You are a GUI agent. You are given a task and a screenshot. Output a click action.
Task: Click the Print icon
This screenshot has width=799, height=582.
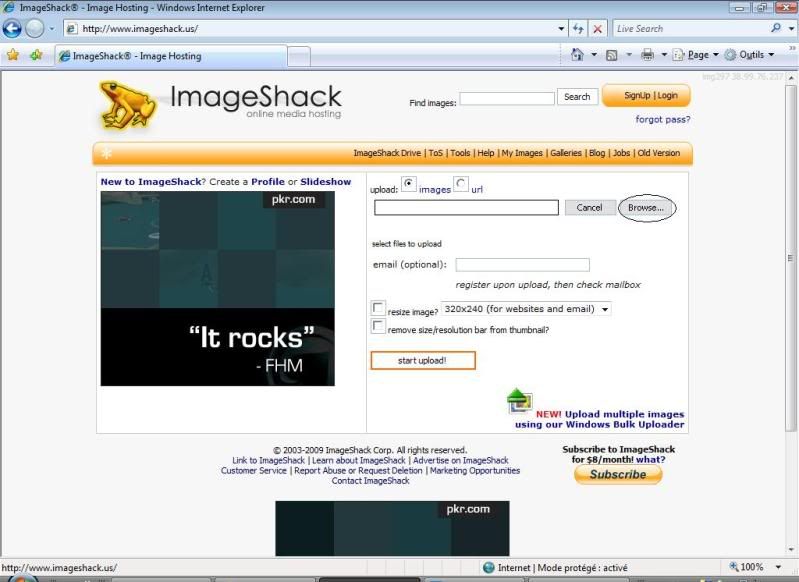[647, 55]
